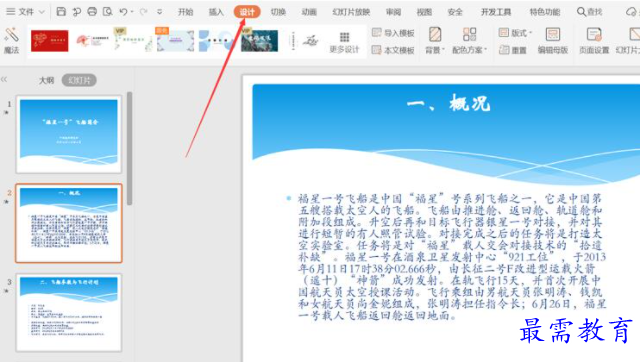
Task: Click the icon right of the save button
Action: tap(76, 12)
